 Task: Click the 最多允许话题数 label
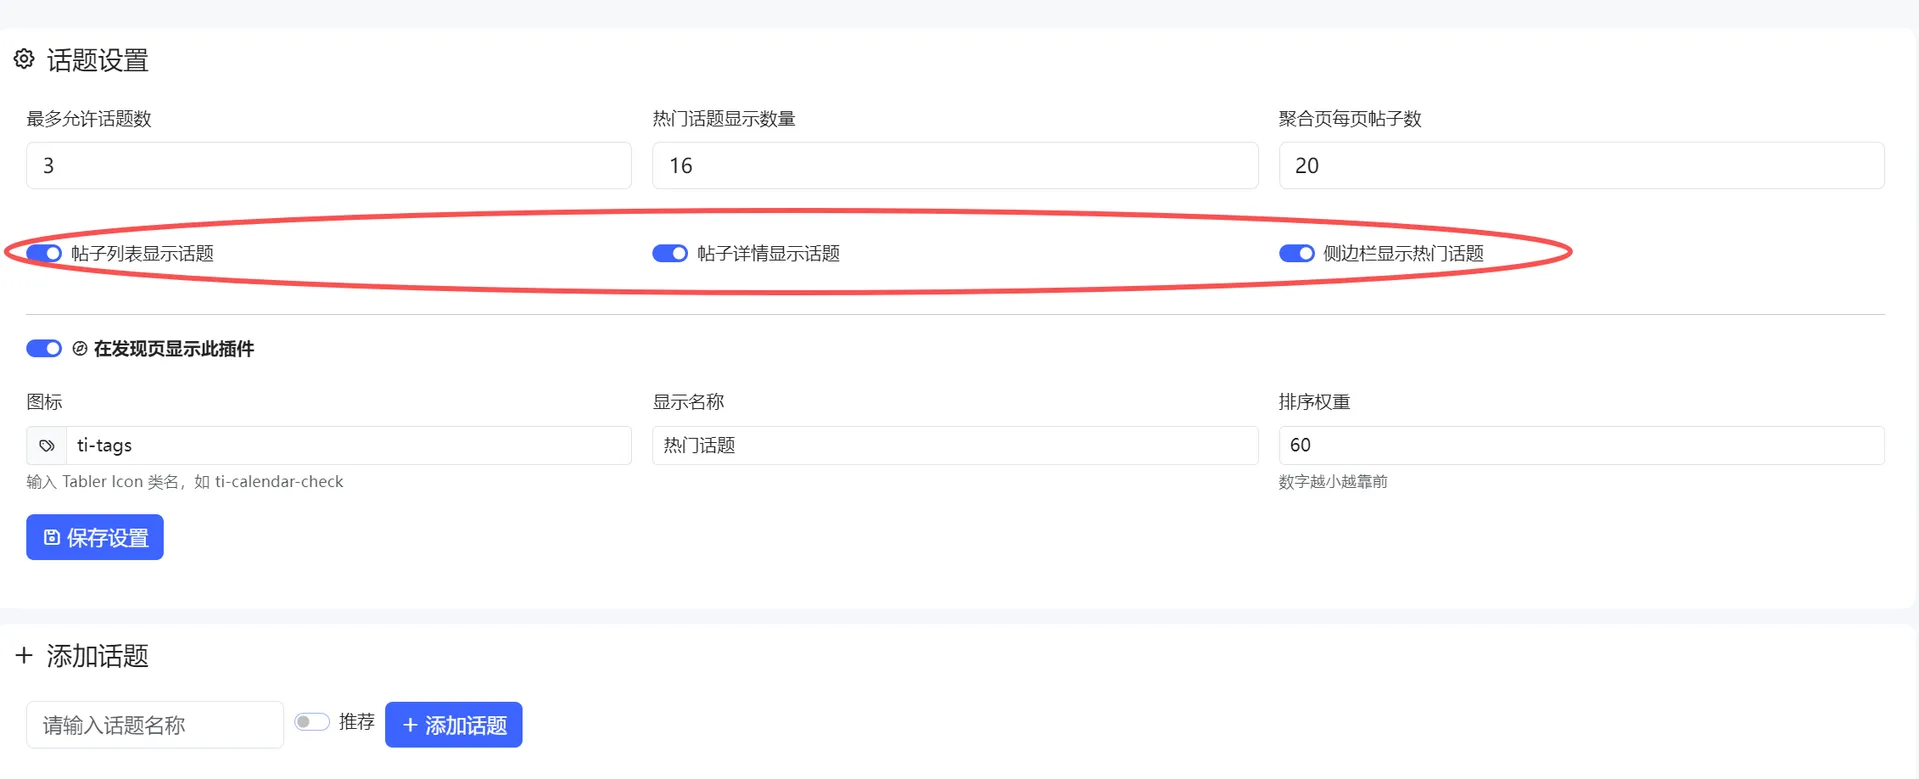click(89, 118)
